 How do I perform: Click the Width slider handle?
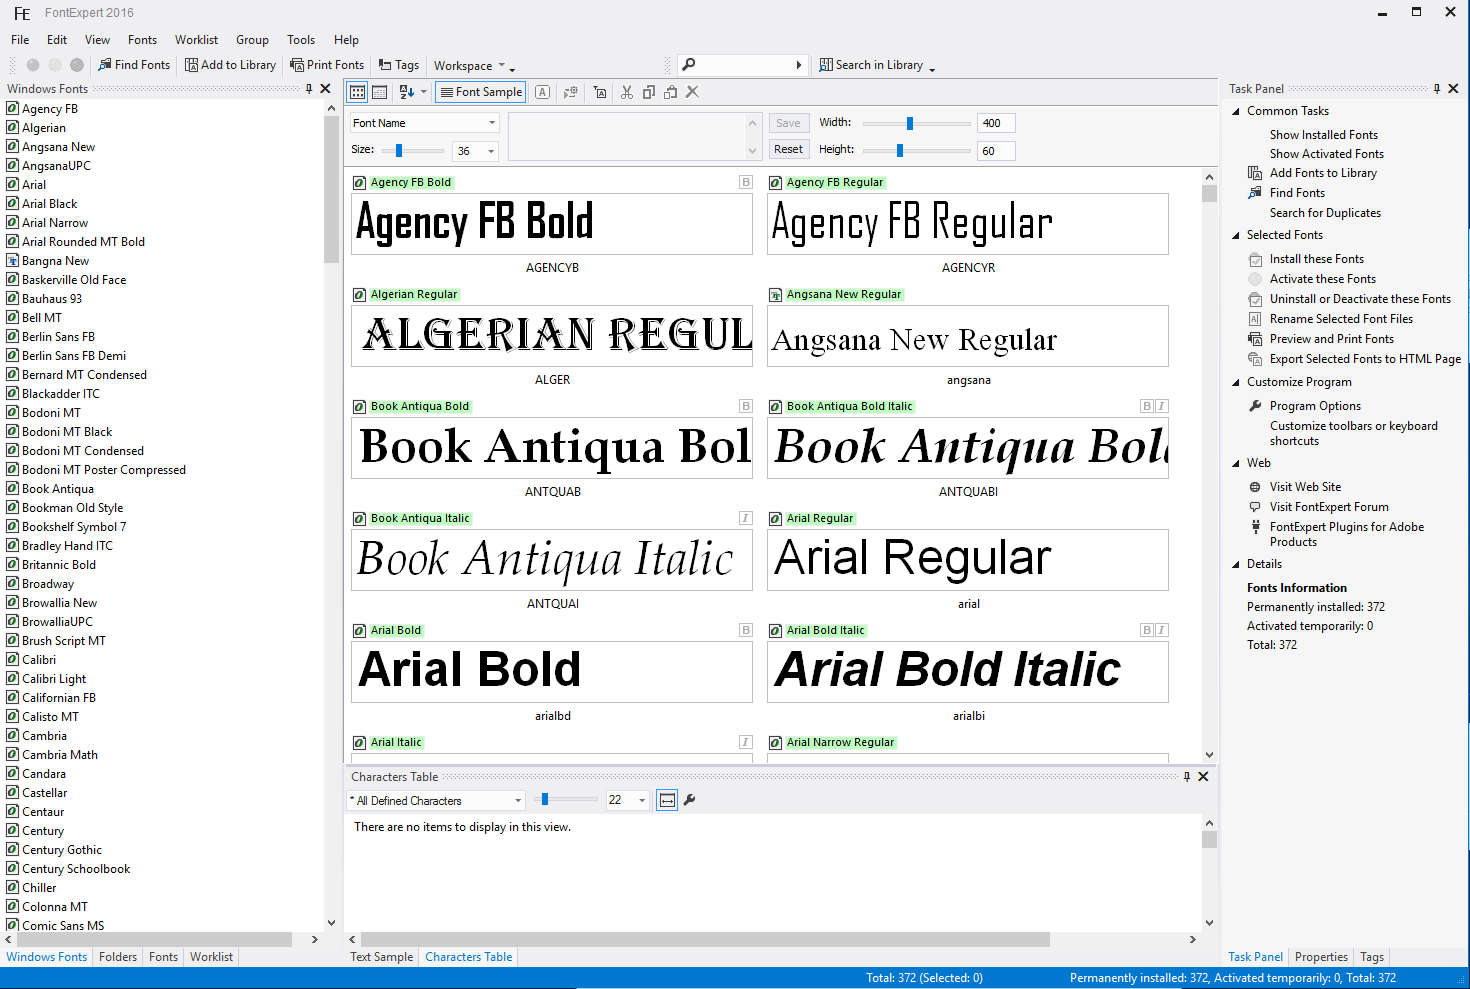pos(909,123)
